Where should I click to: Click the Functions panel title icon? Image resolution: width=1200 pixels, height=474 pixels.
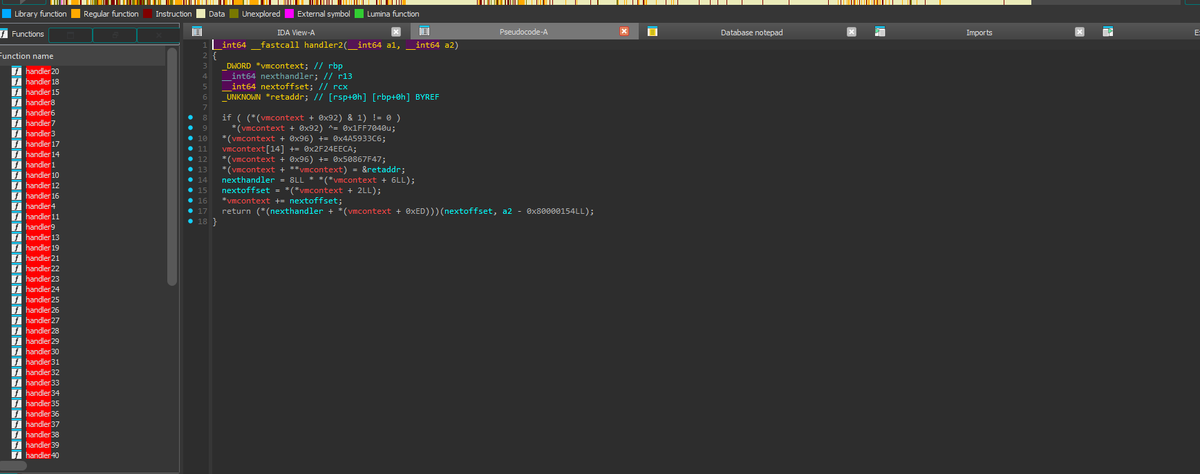(5, 35)
